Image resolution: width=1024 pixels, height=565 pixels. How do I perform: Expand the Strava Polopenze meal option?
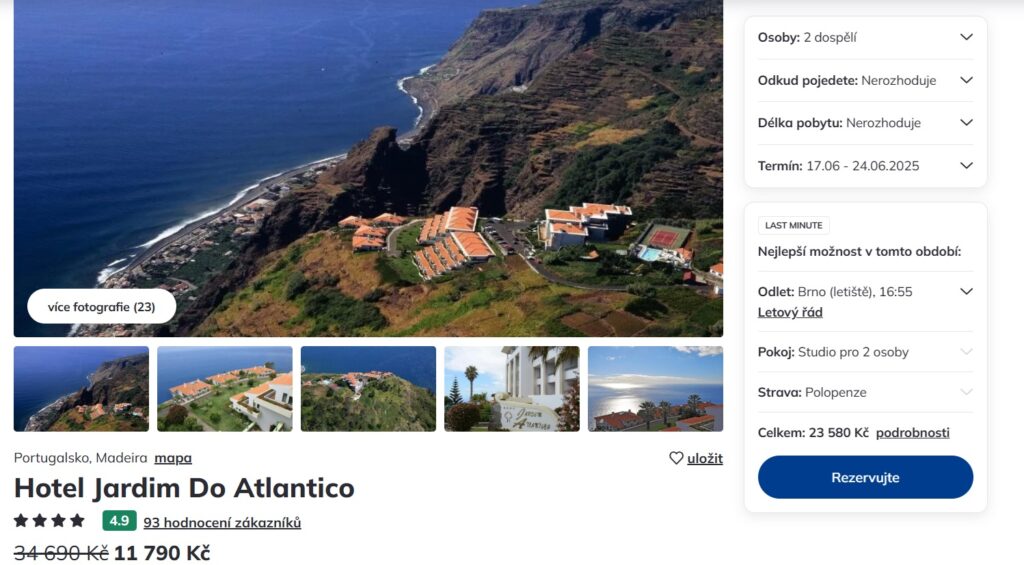point(966,392)
